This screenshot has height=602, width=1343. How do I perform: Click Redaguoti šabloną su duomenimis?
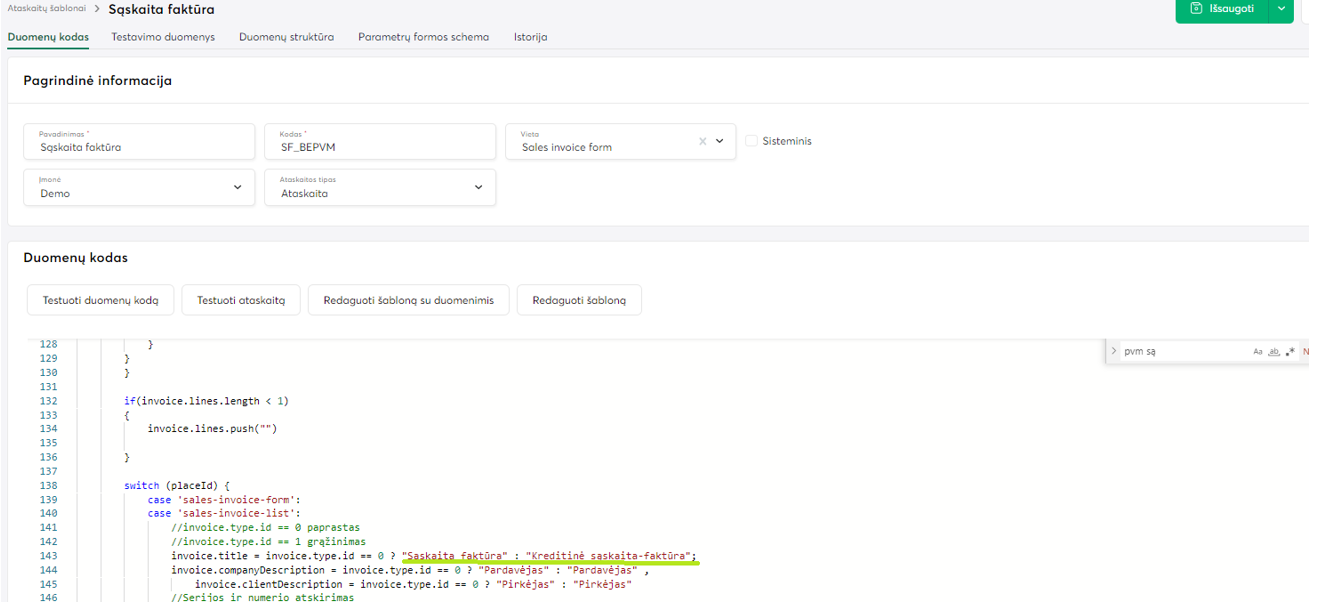[408, 300]
